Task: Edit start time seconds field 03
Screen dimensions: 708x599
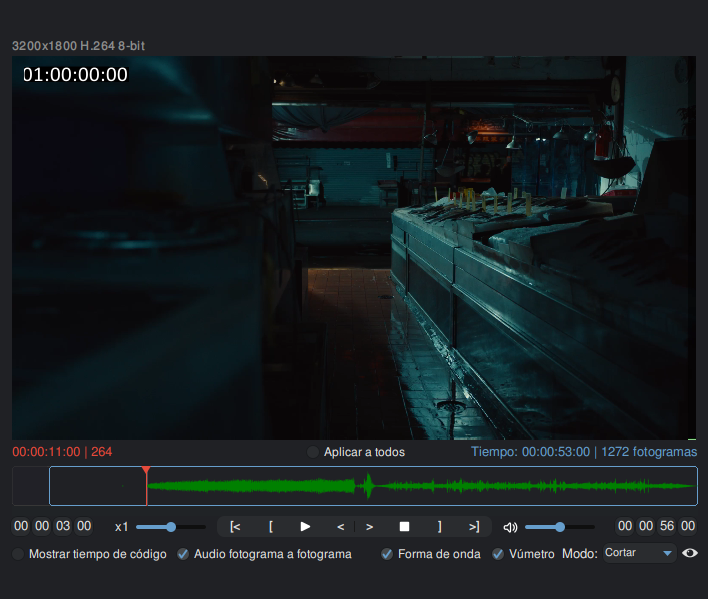Action: coord(63,526)
